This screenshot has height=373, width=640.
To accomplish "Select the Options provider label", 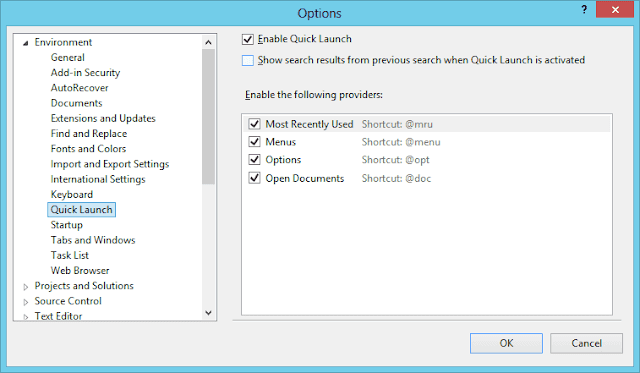I will click(x=283, y=160).
